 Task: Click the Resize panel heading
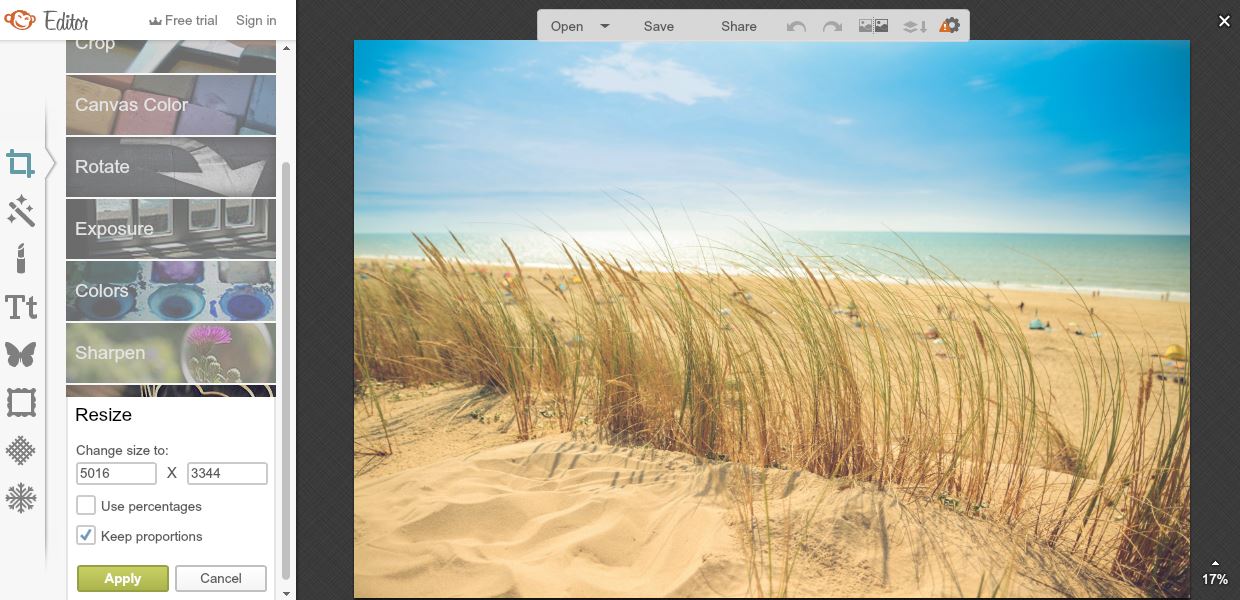tap(104, 415)
